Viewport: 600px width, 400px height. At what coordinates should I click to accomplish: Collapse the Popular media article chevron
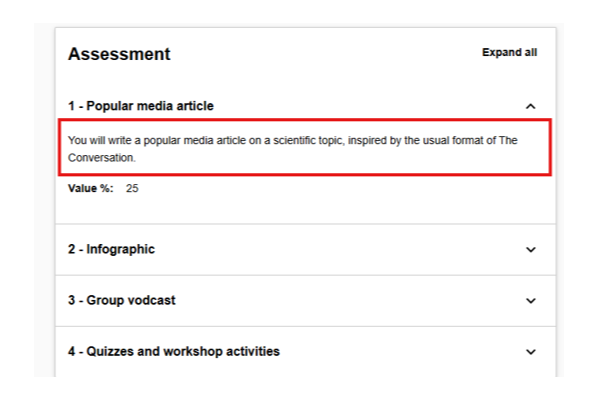tap(530, 106)
